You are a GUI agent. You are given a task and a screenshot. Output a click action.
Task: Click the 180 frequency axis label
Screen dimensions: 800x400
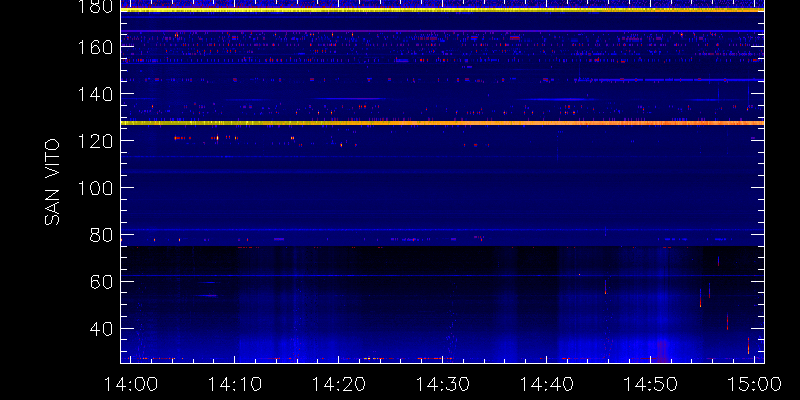click(x=95, y=7)
